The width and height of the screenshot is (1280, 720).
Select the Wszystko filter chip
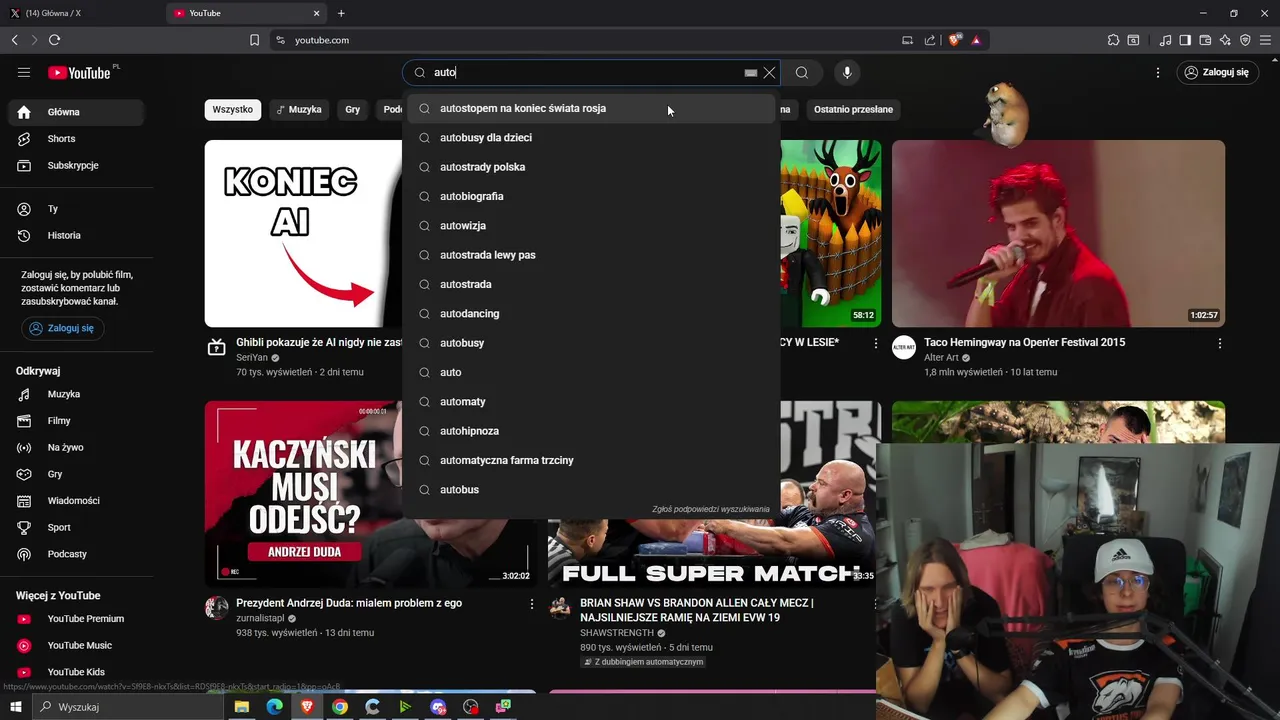(233, 109)
